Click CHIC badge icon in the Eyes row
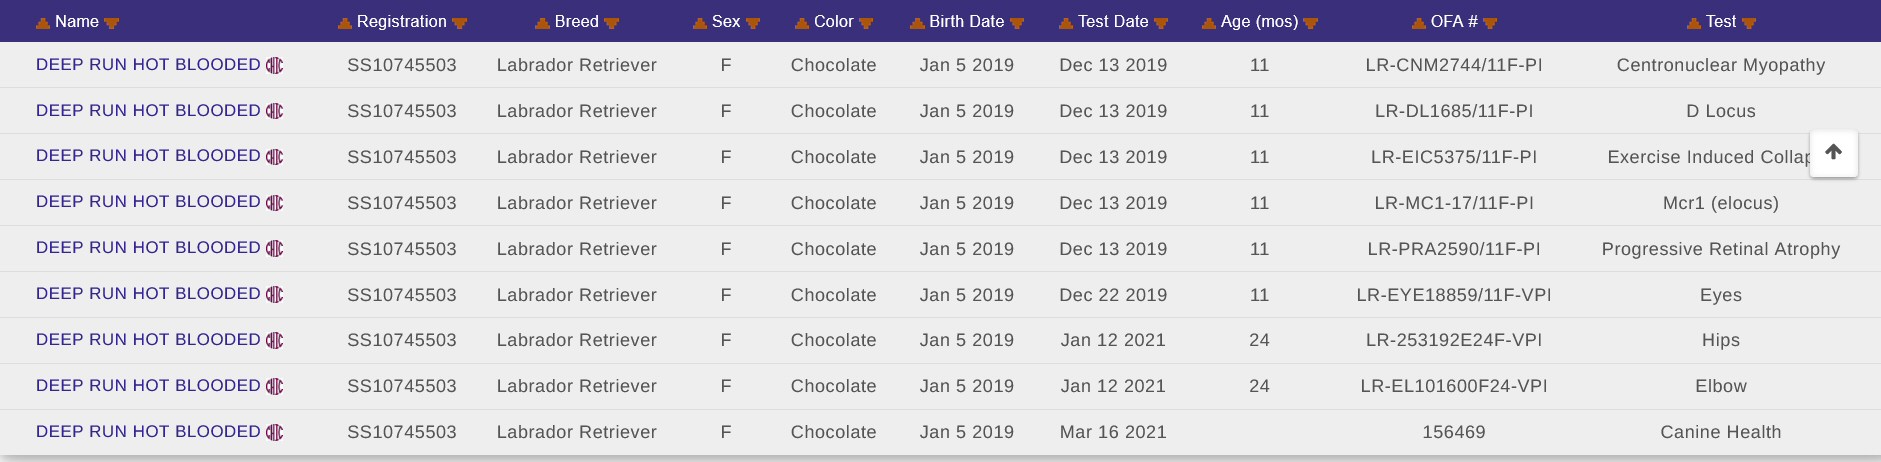1881x462 pixels. tap(275, 294)
